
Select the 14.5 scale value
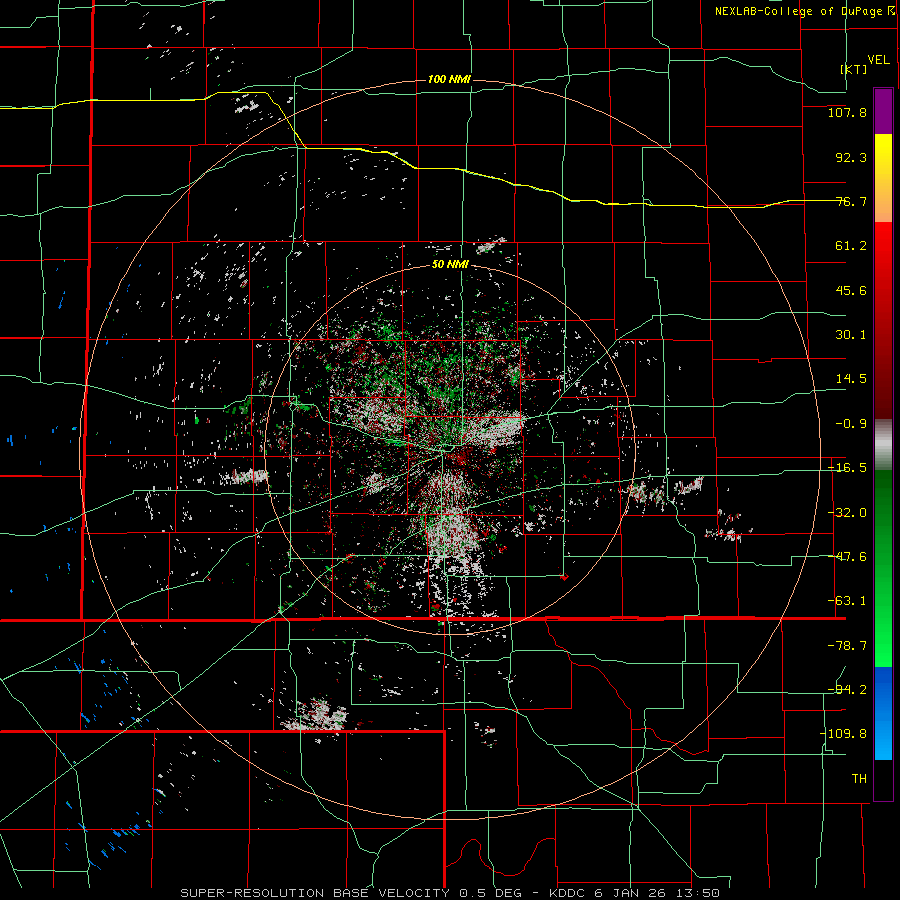click(x=851, y=378)
